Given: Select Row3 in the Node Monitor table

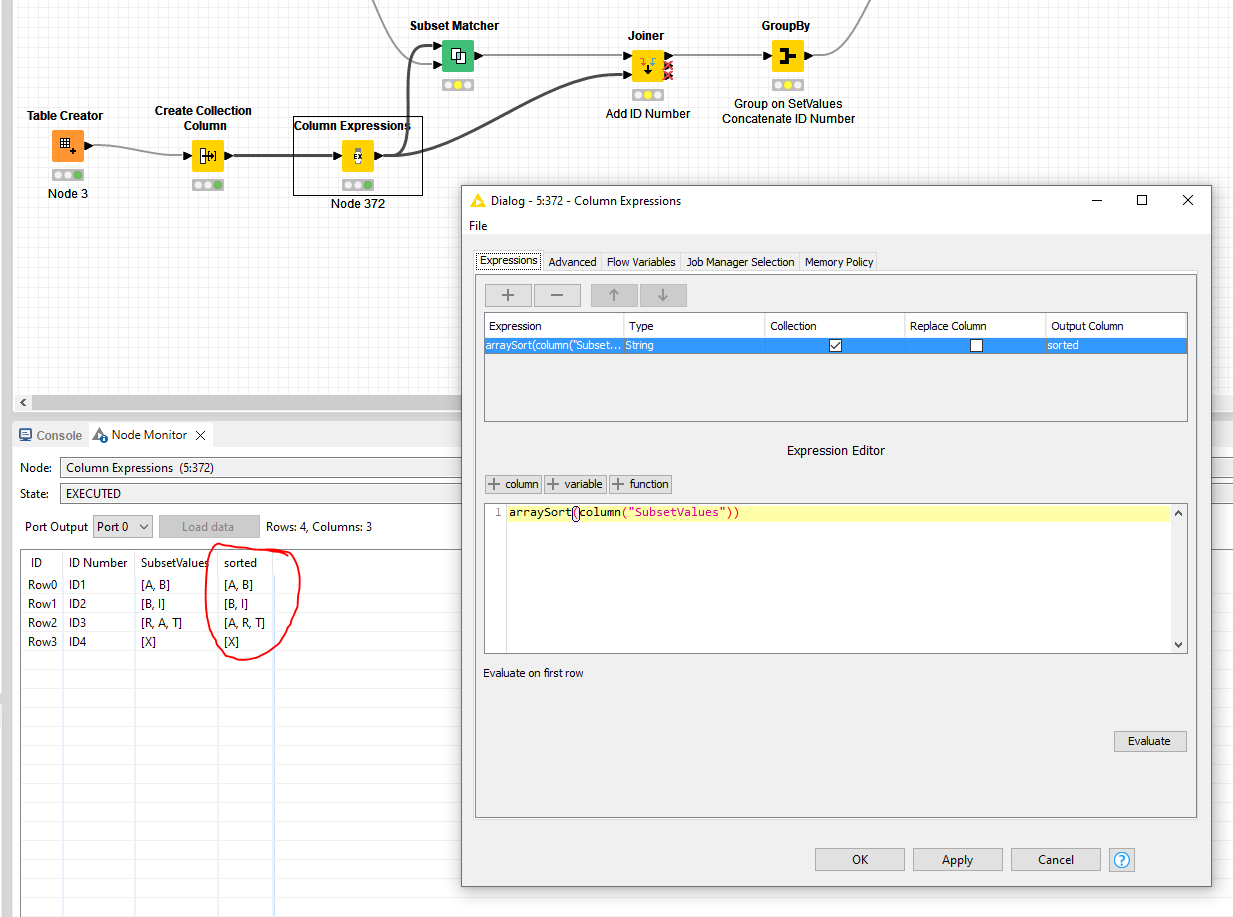Looking at the screenshot, I should point(43,642).
